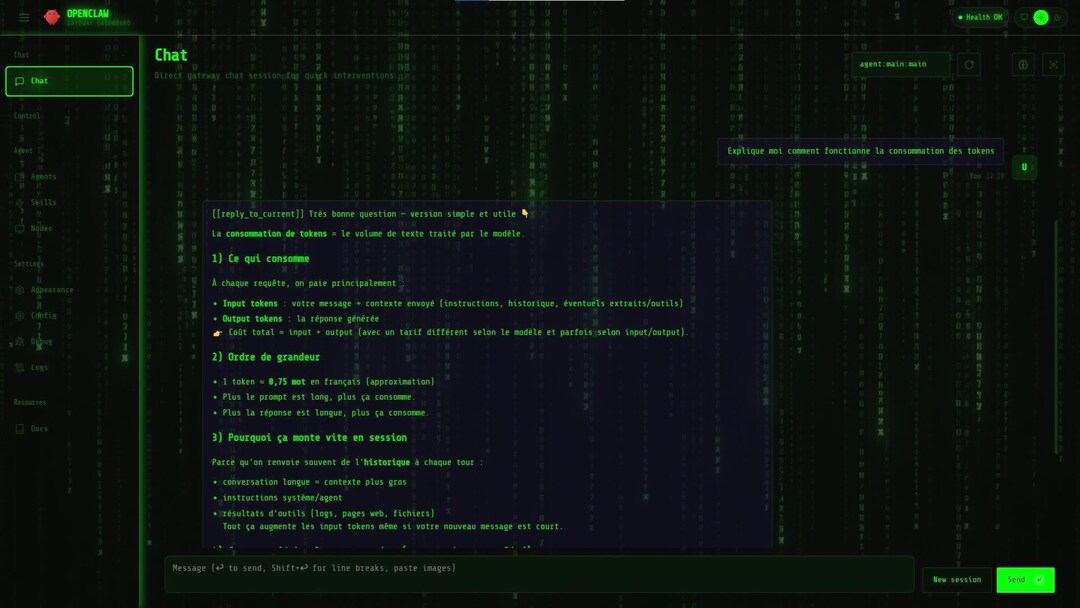
Task: Click 'instructions système/agent' bullet
Action: tap(278, 498)
